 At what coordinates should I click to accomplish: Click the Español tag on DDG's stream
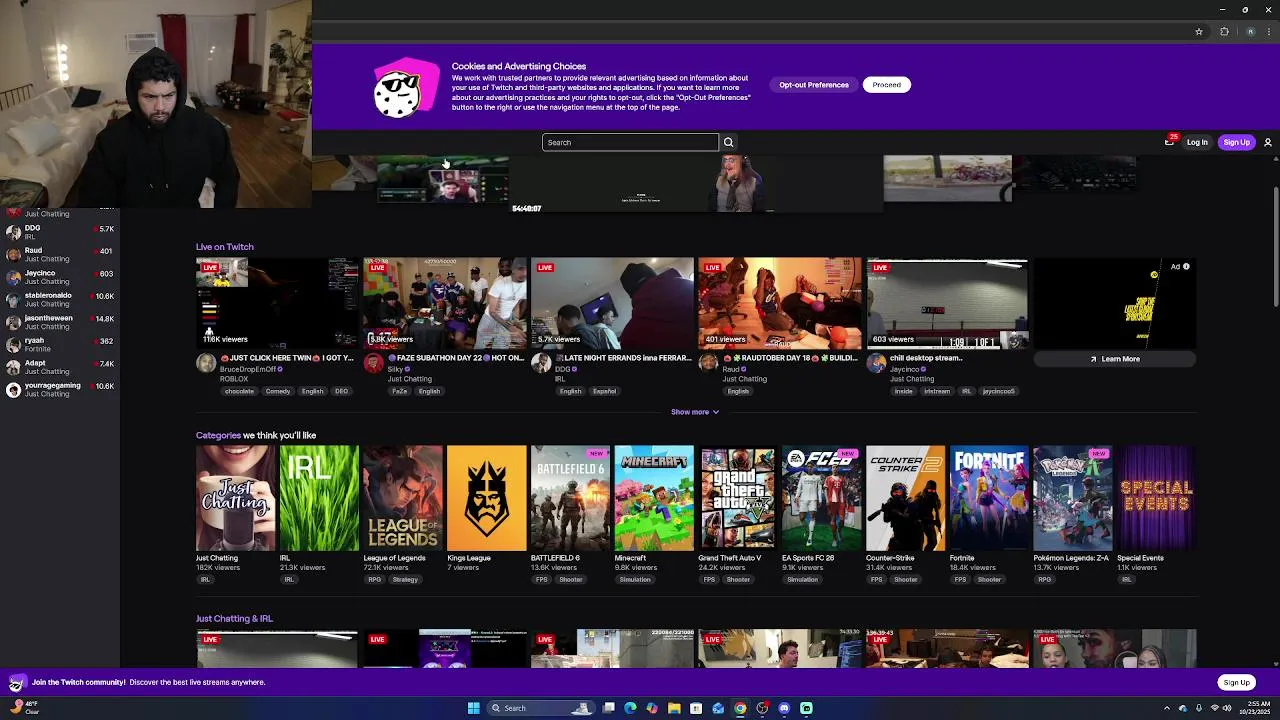pos(604,391)
